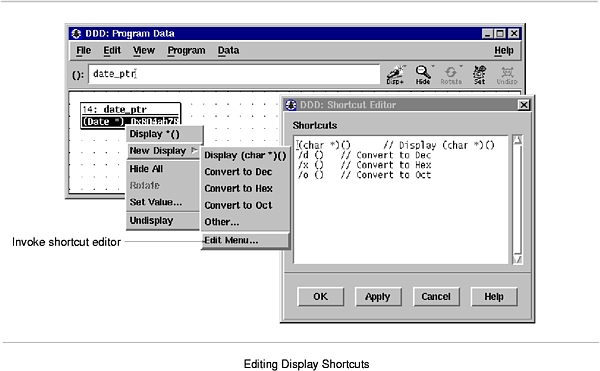600x371 pixels.
Task: Click the DDD logo in Program Data title bar
Action: pyautogui.click(x=76, y=34)
